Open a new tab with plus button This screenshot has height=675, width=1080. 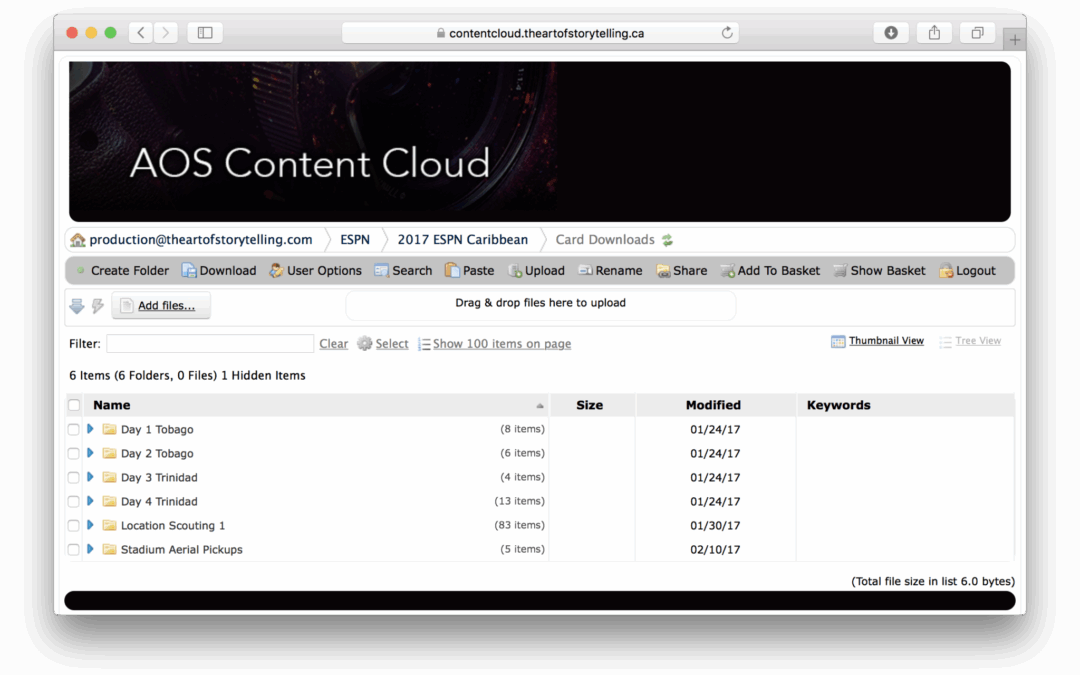coord(1015,40)
